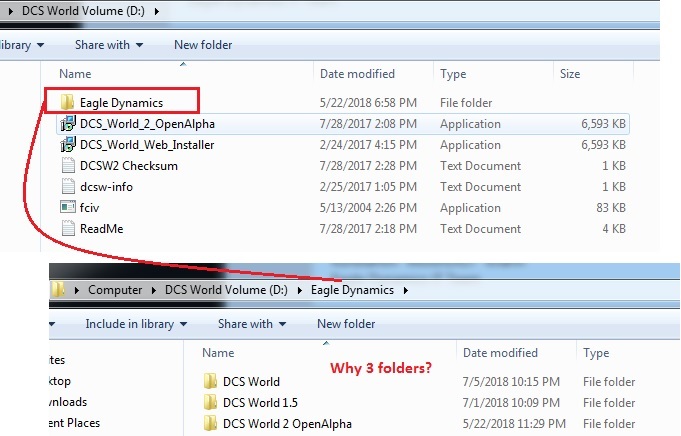Click Computer breadcrumb in lower address bar

(115, 290)
